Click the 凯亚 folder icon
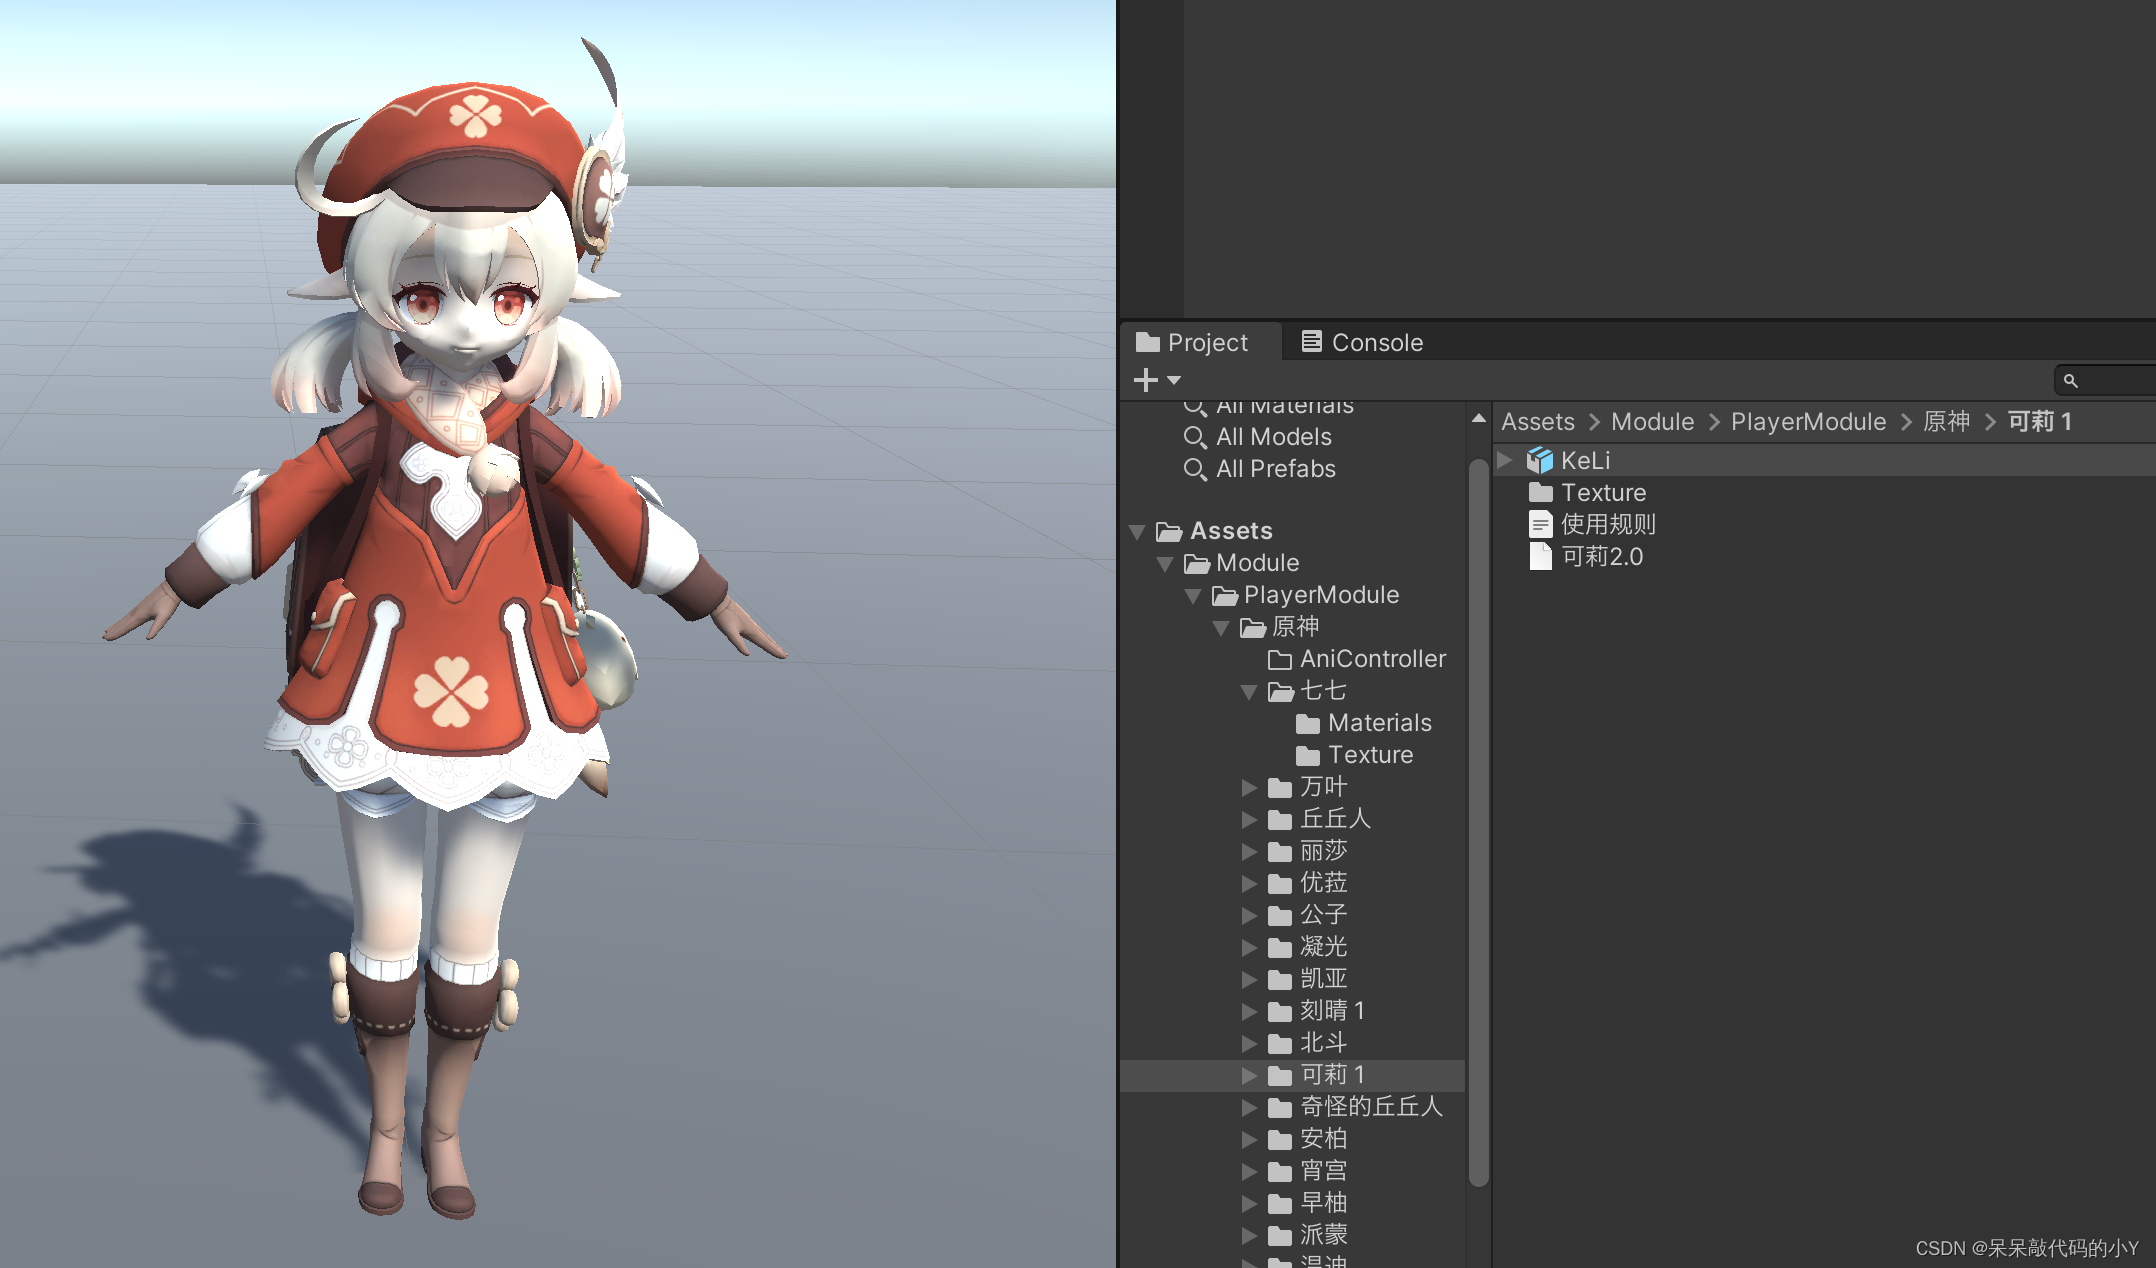Image resolution: width=2156 pixels, height=1268 pixels. click(1280, 979)
